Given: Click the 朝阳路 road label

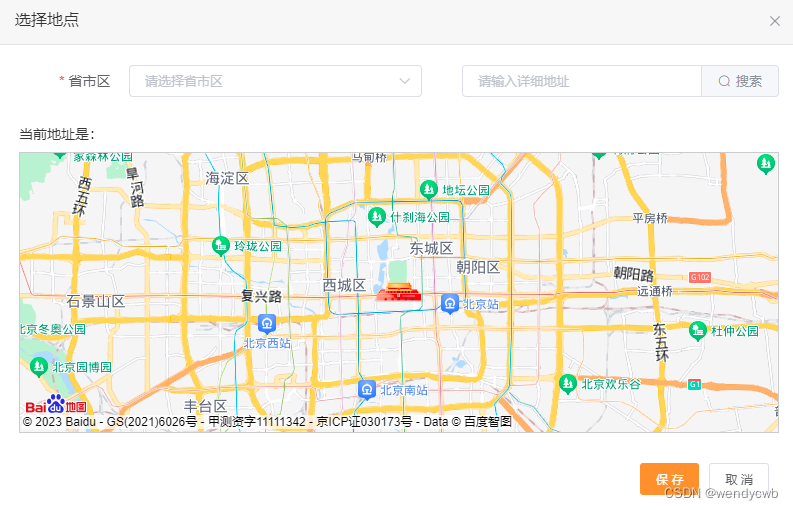Looking at the screenshot, I should [634, 274].
